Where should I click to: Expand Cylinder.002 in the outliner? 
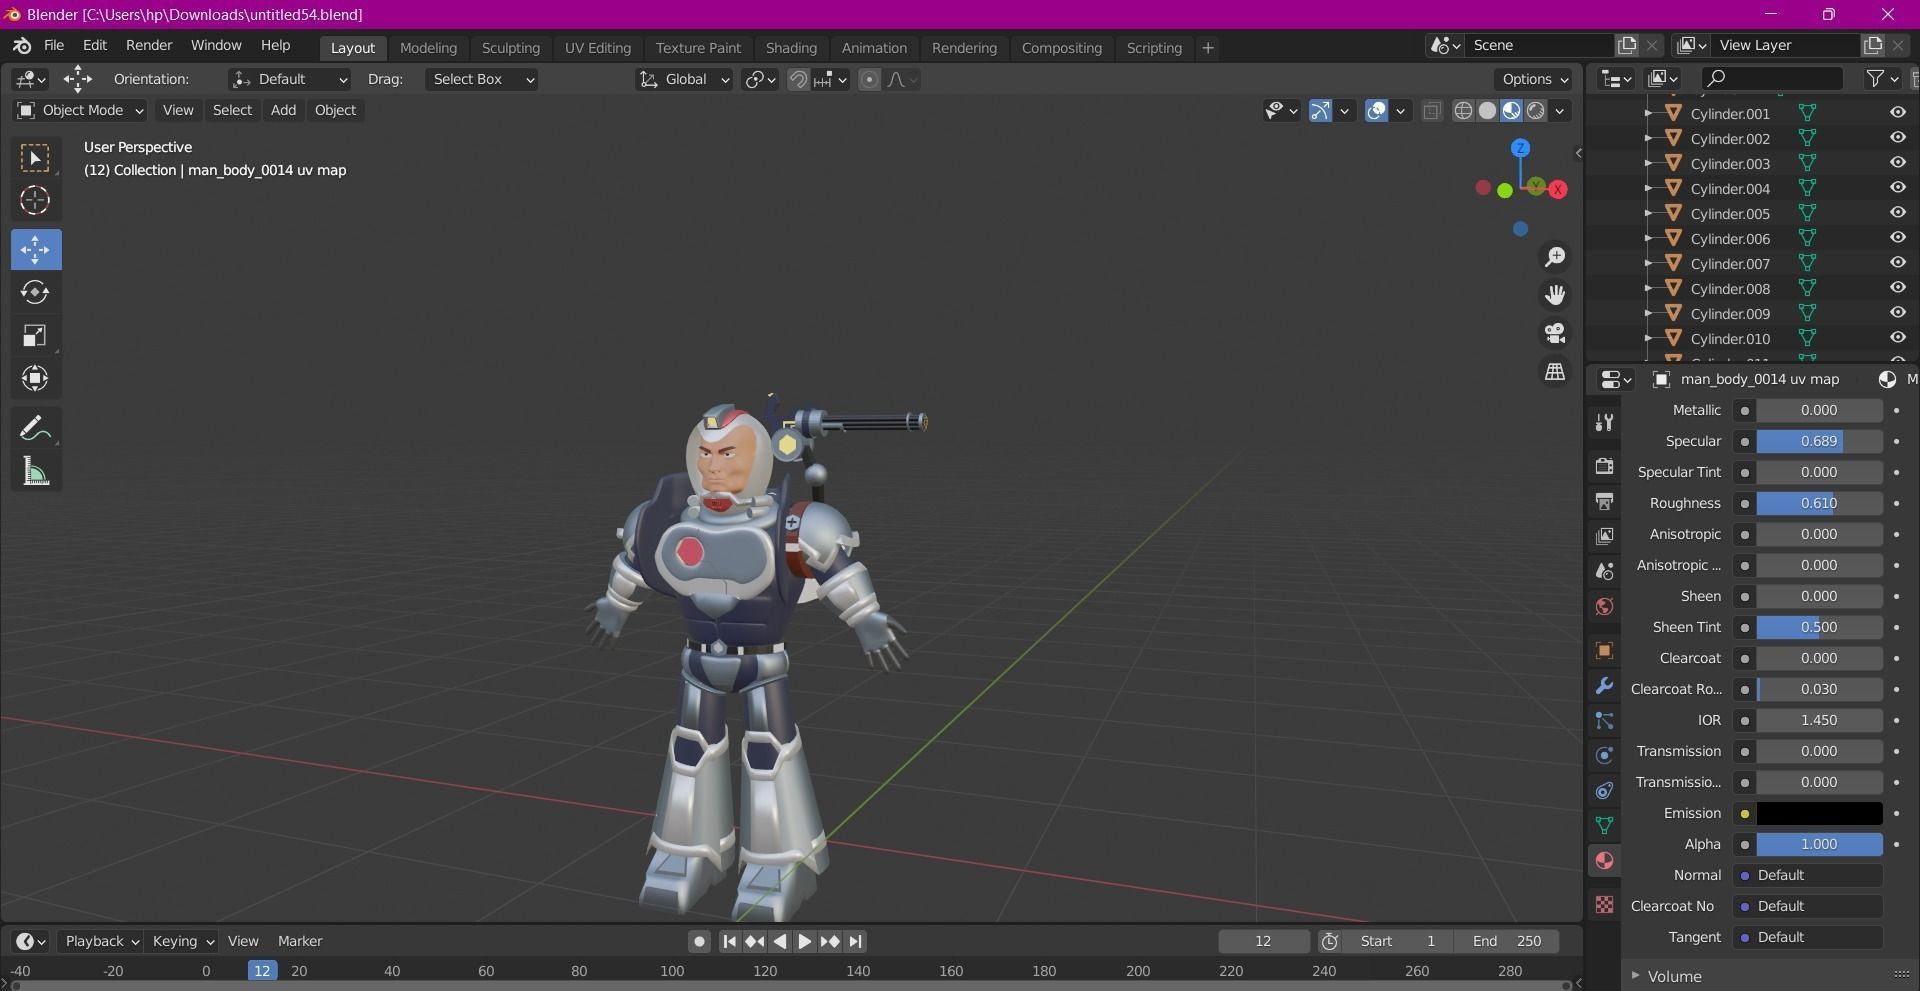1648,138
